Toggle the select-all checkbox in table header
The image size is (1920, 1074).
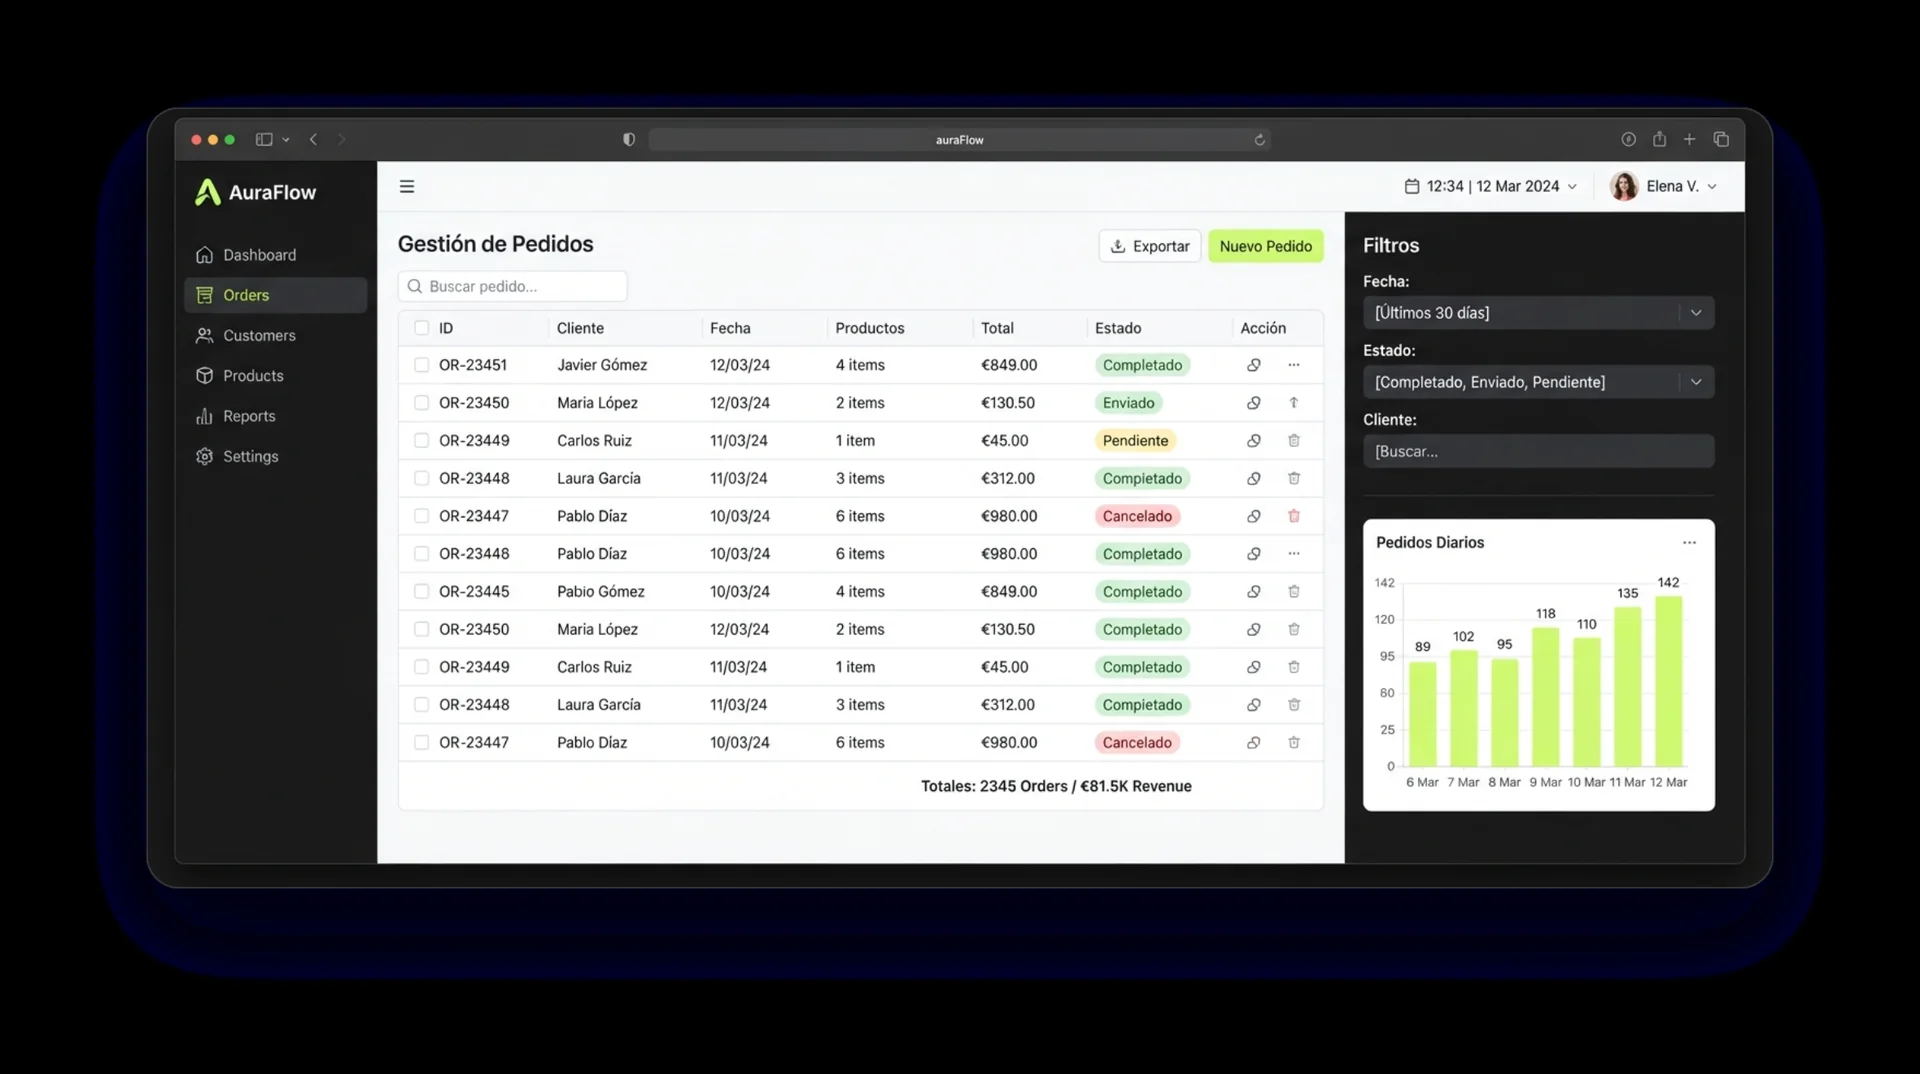[421, 328]
